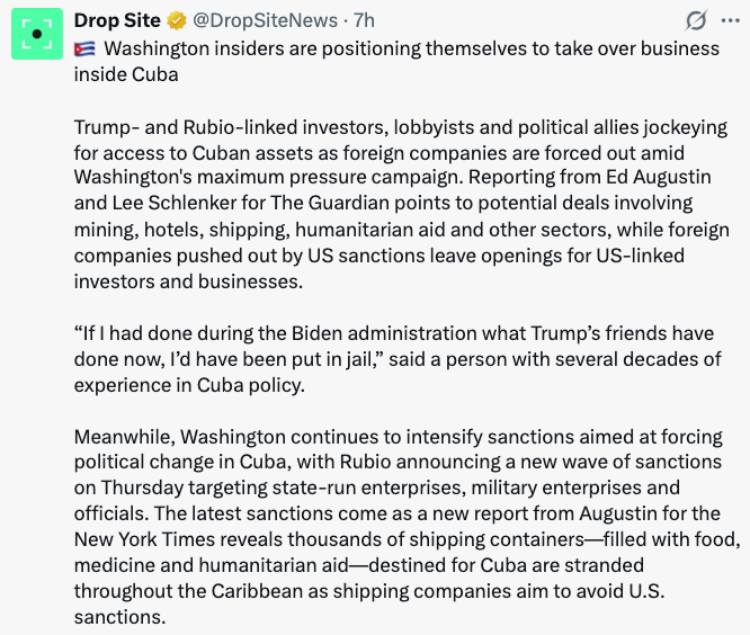Click the gold verified badge

pyautogui.click(x=176, y=21)
